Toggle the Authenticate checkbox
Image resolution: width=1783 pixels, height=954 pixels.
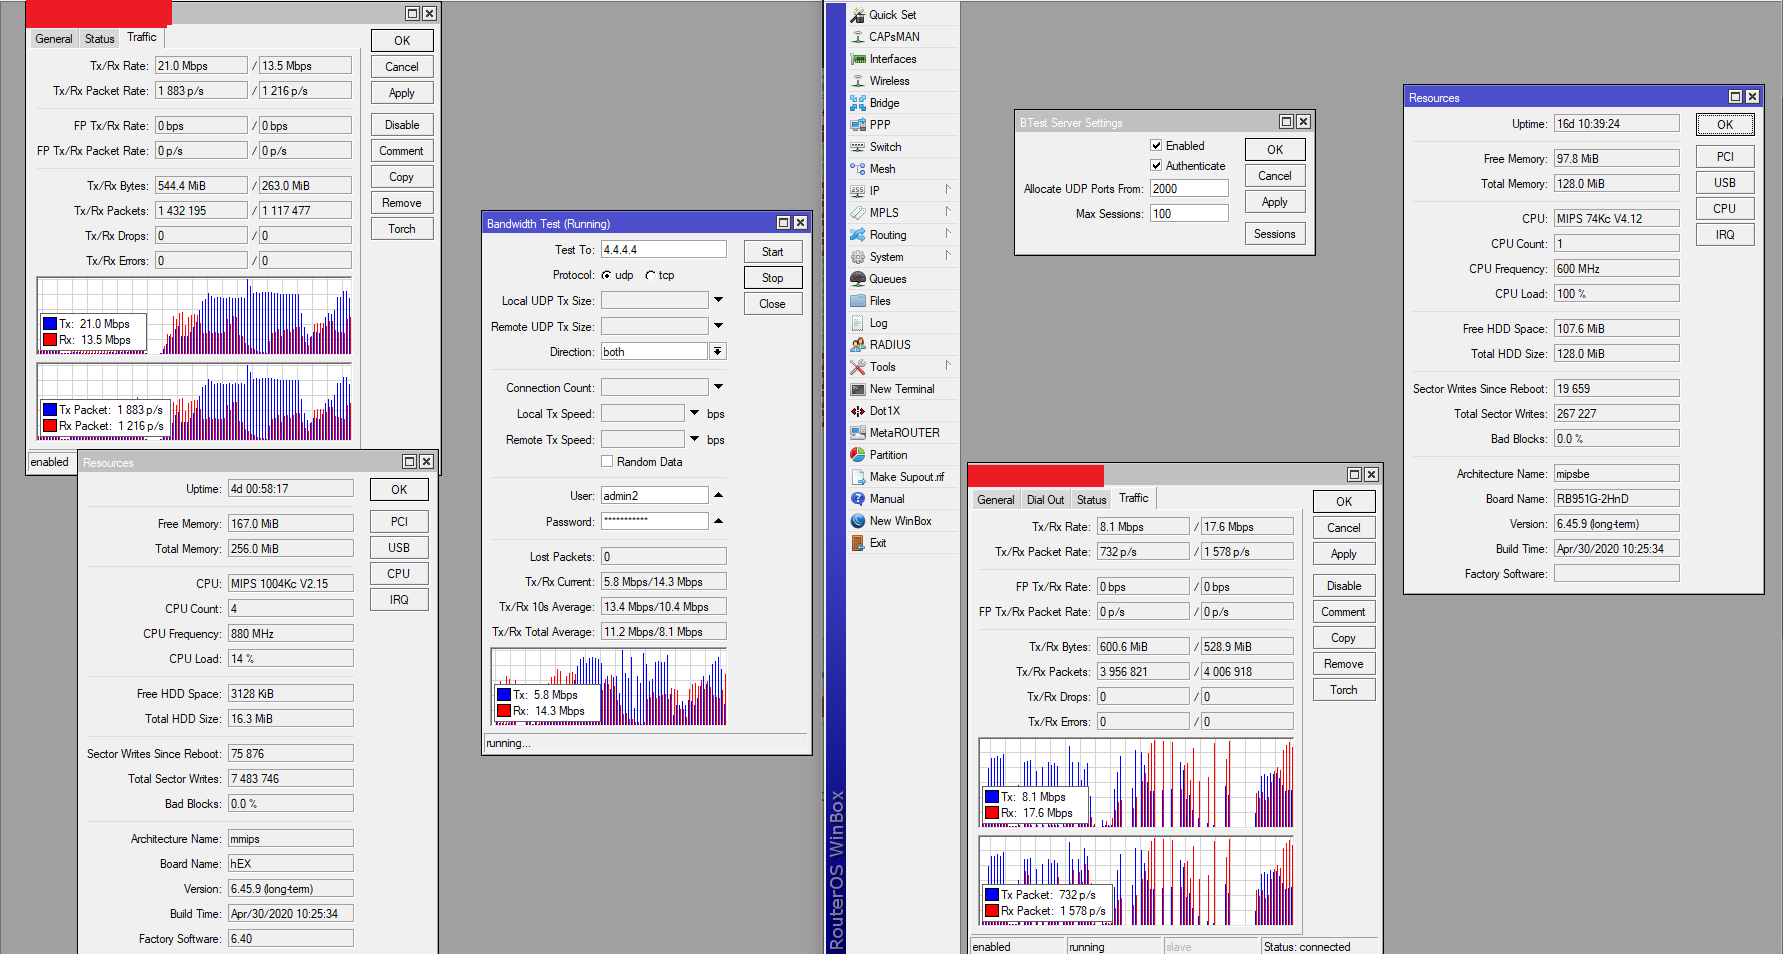tap(1156, 166)
